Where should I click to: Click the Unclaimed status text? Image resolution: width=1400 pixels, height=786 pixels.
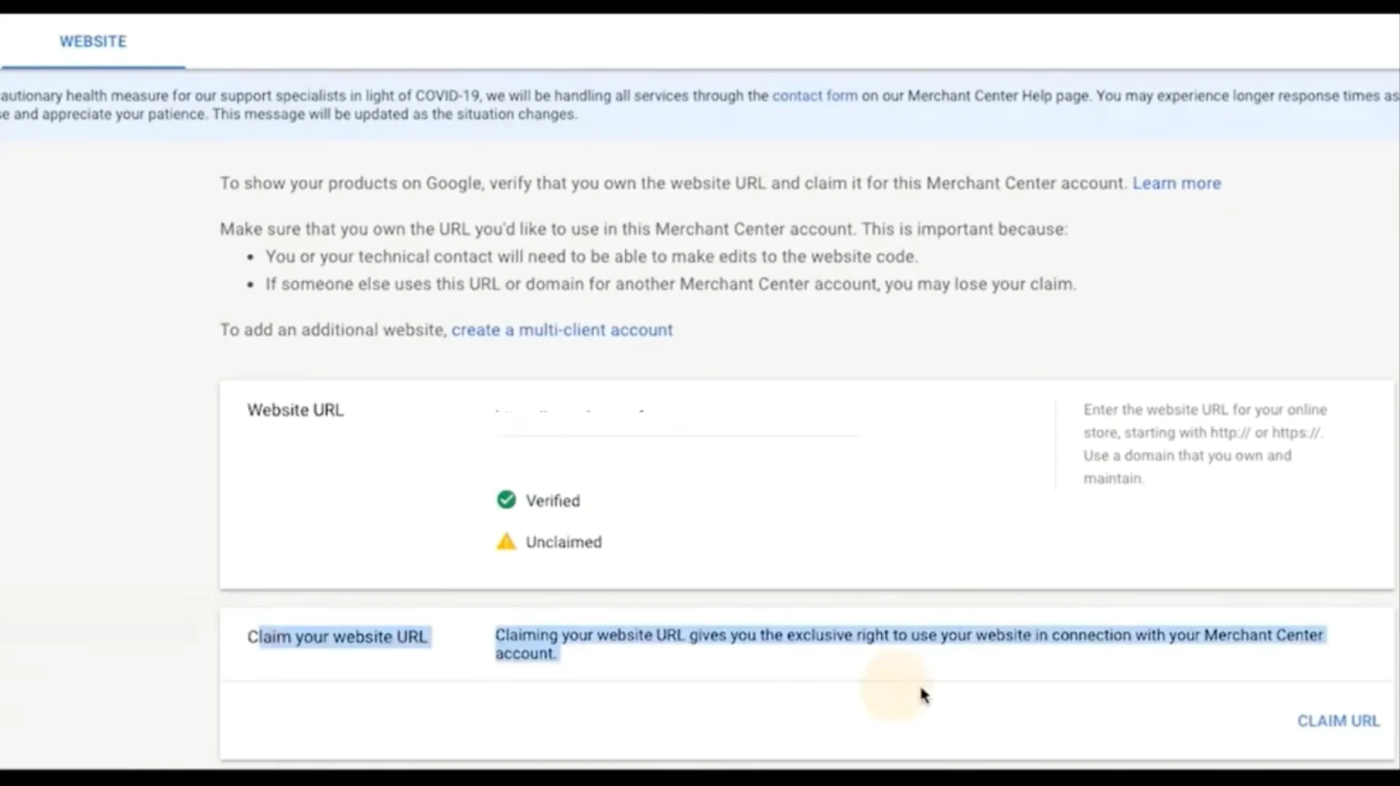coord(564,542)
